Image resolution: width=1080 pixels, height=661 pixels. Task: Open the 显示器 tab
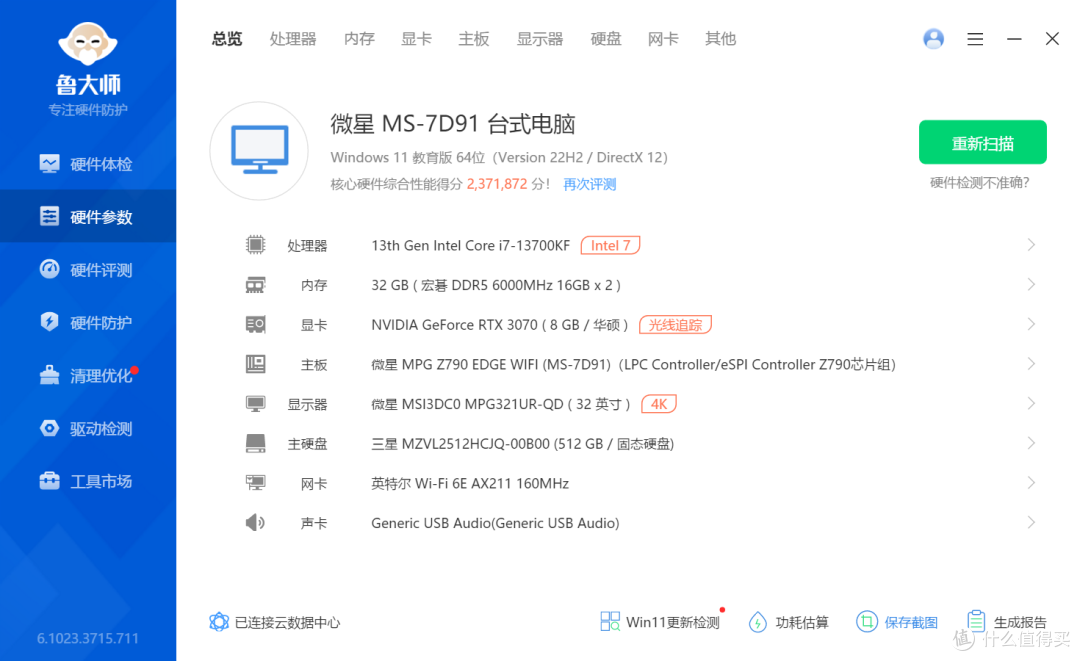point(540,38)
